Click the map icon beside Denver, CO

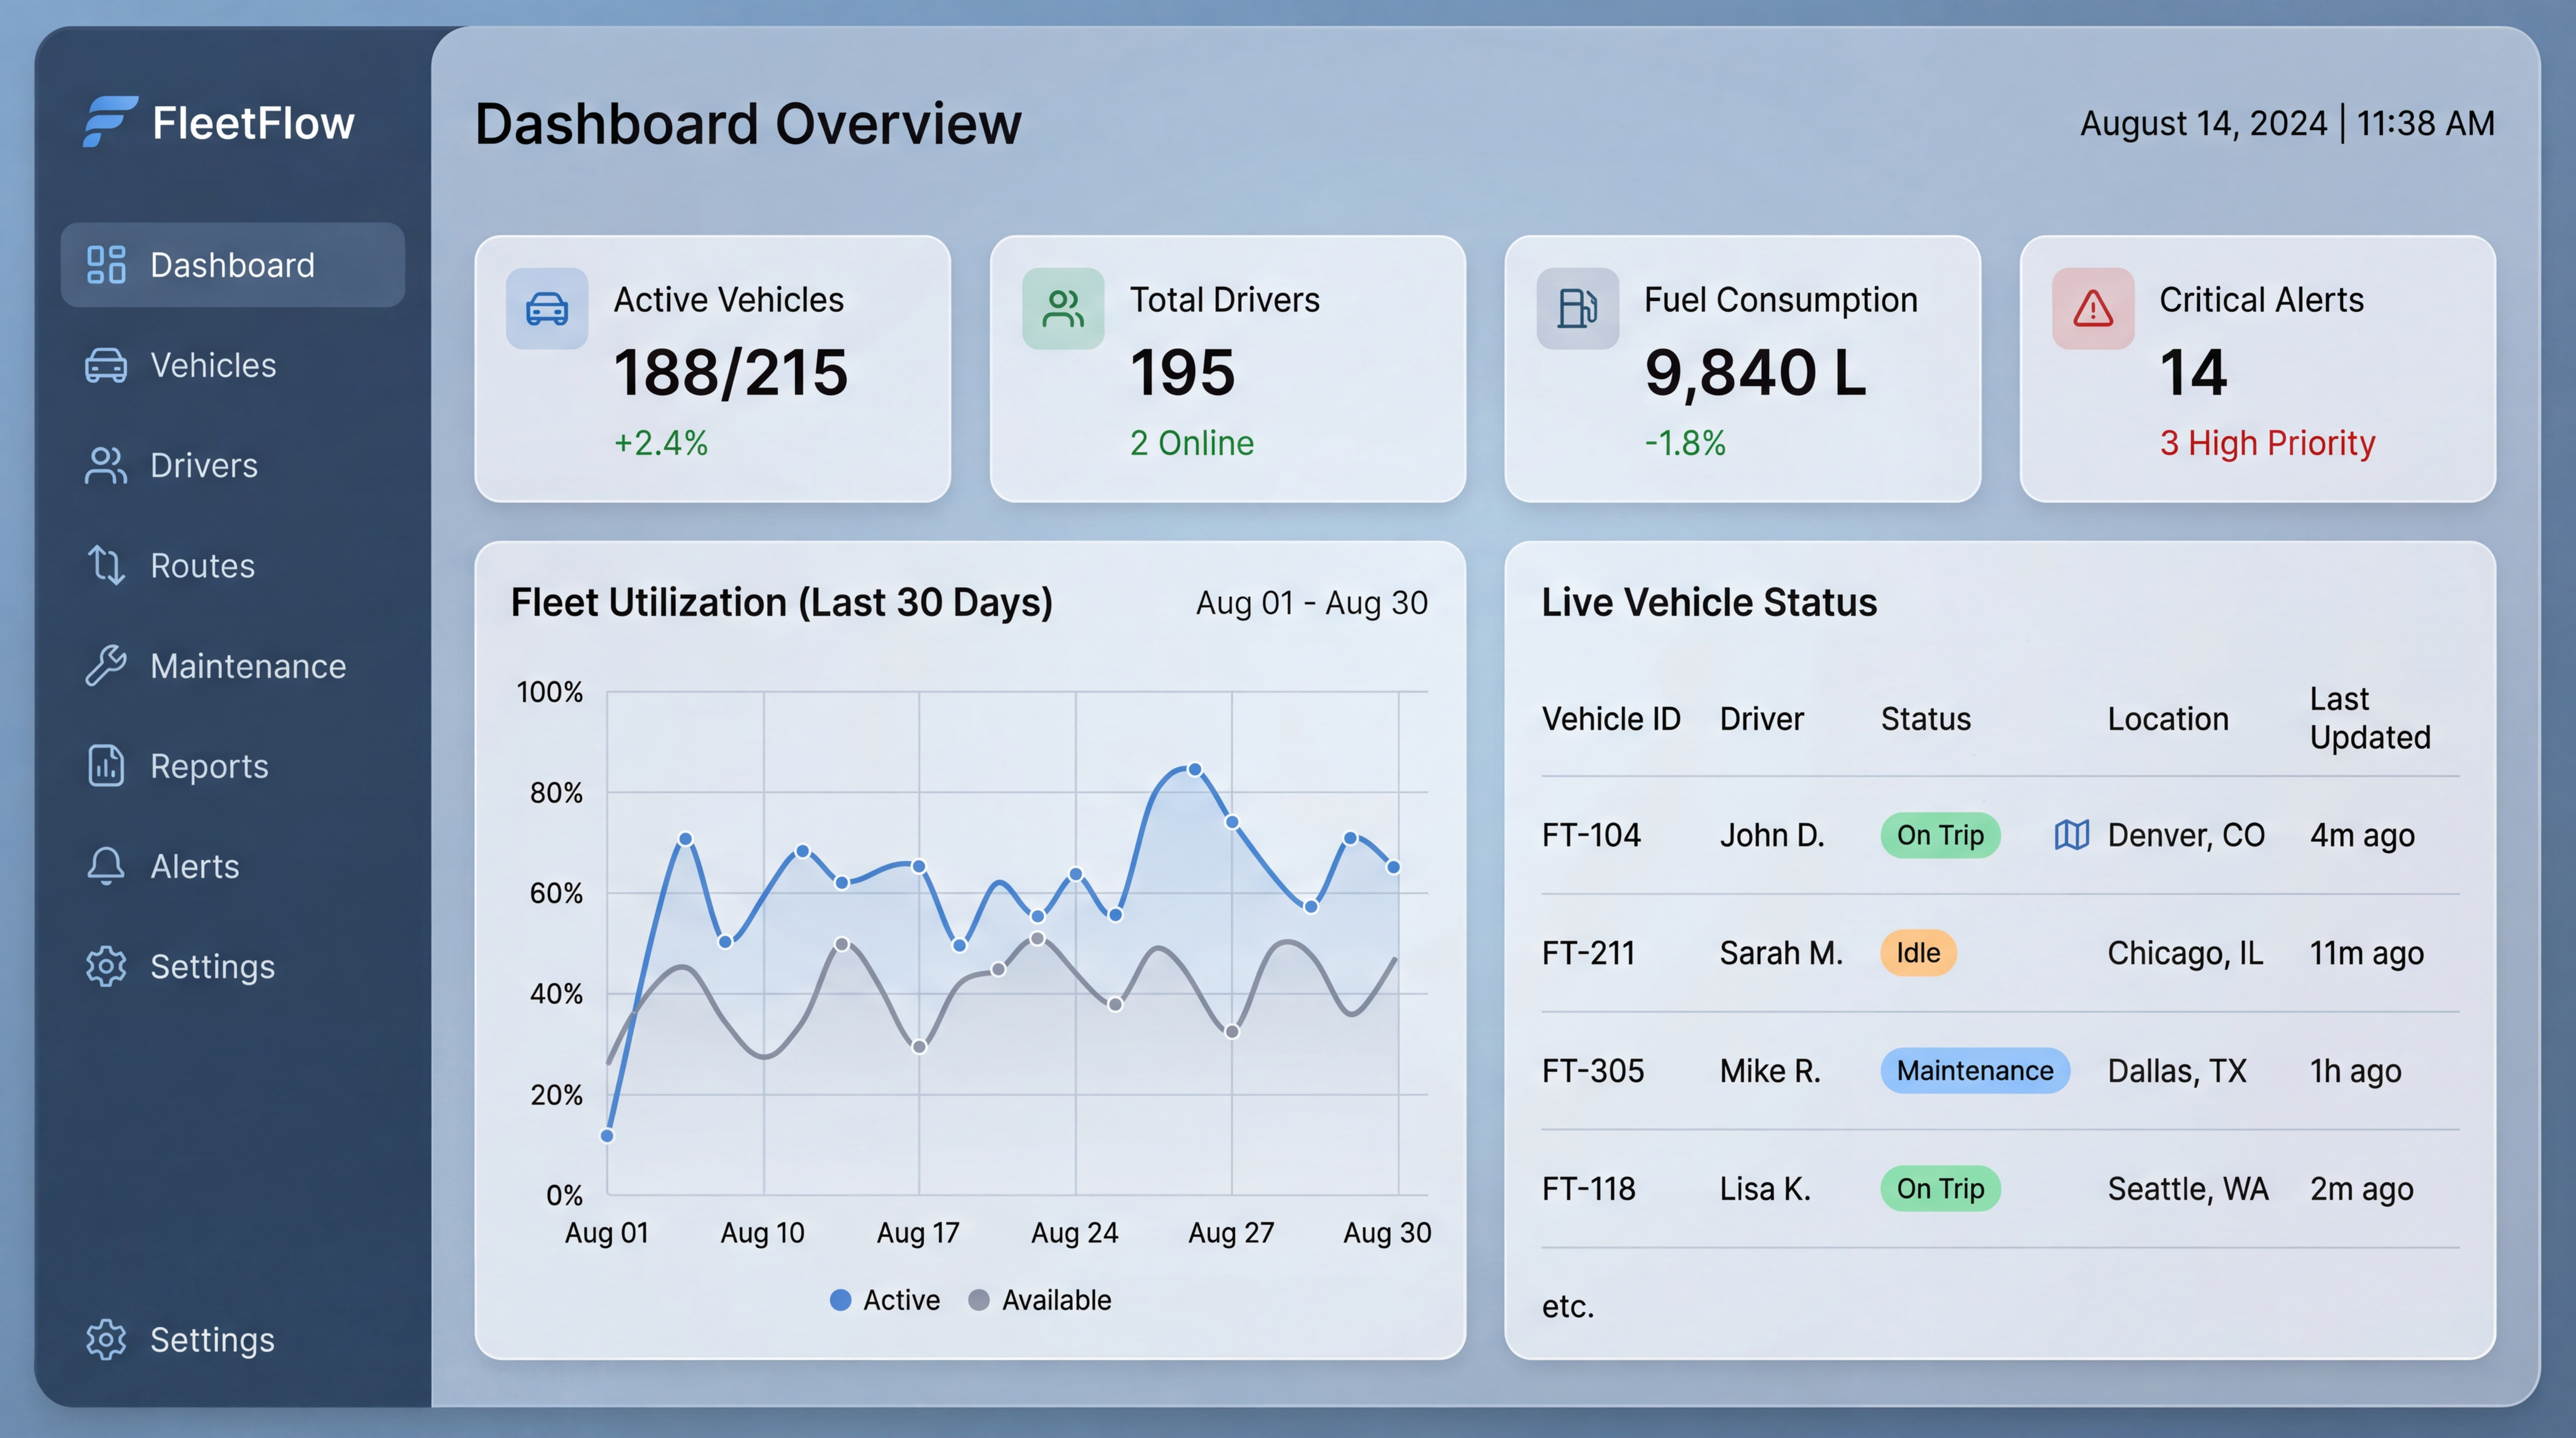click(2071, 835)
